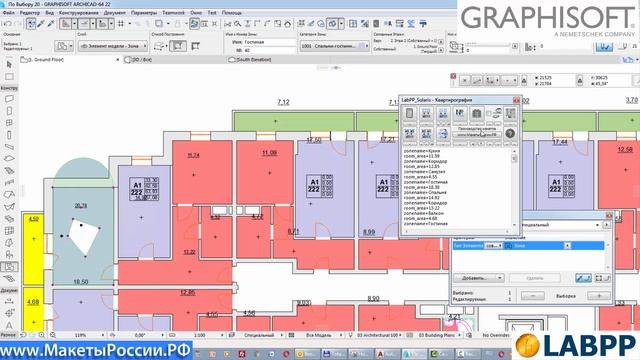This screenshot has height=360, width=640.
Task: Click the plus selection button
Action: click(x=599, y=296)
